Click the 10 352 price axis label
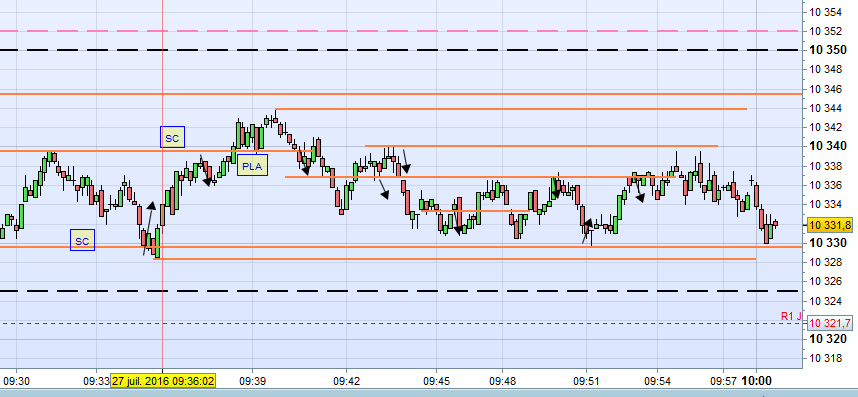 point(826,31)
